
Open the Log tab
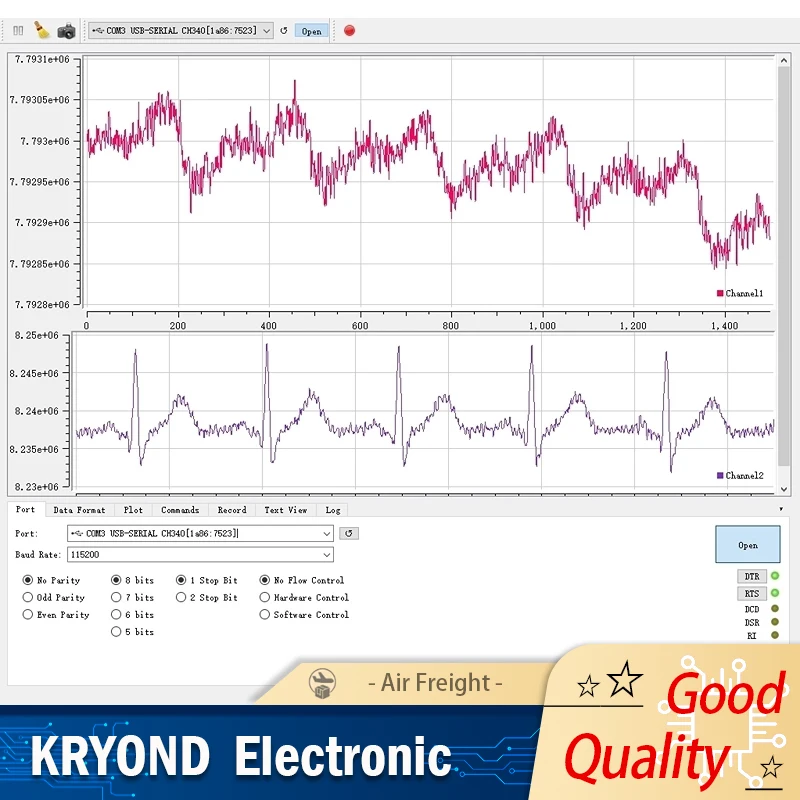(333, 510)
